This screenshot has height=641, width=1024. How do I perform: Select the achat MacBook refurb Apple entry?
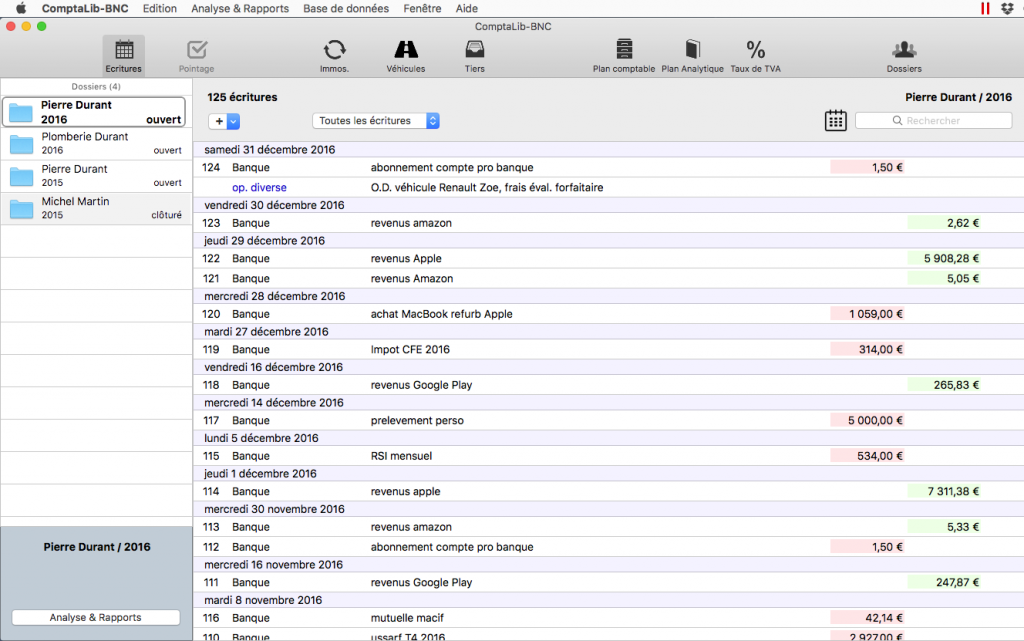click(609, 314)
